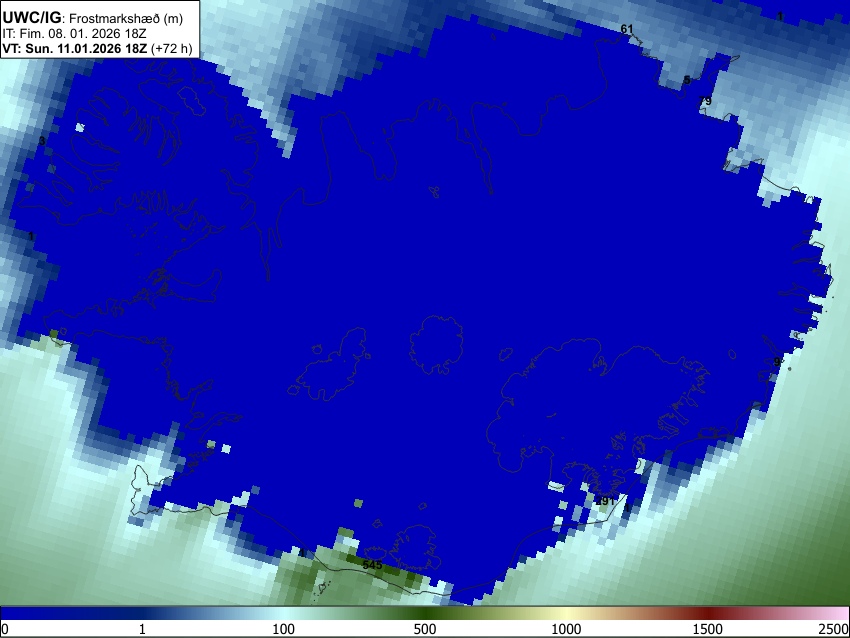Click the '100' label on the color scale
This screenshot has width=850, height=638.
coord(284,629)
